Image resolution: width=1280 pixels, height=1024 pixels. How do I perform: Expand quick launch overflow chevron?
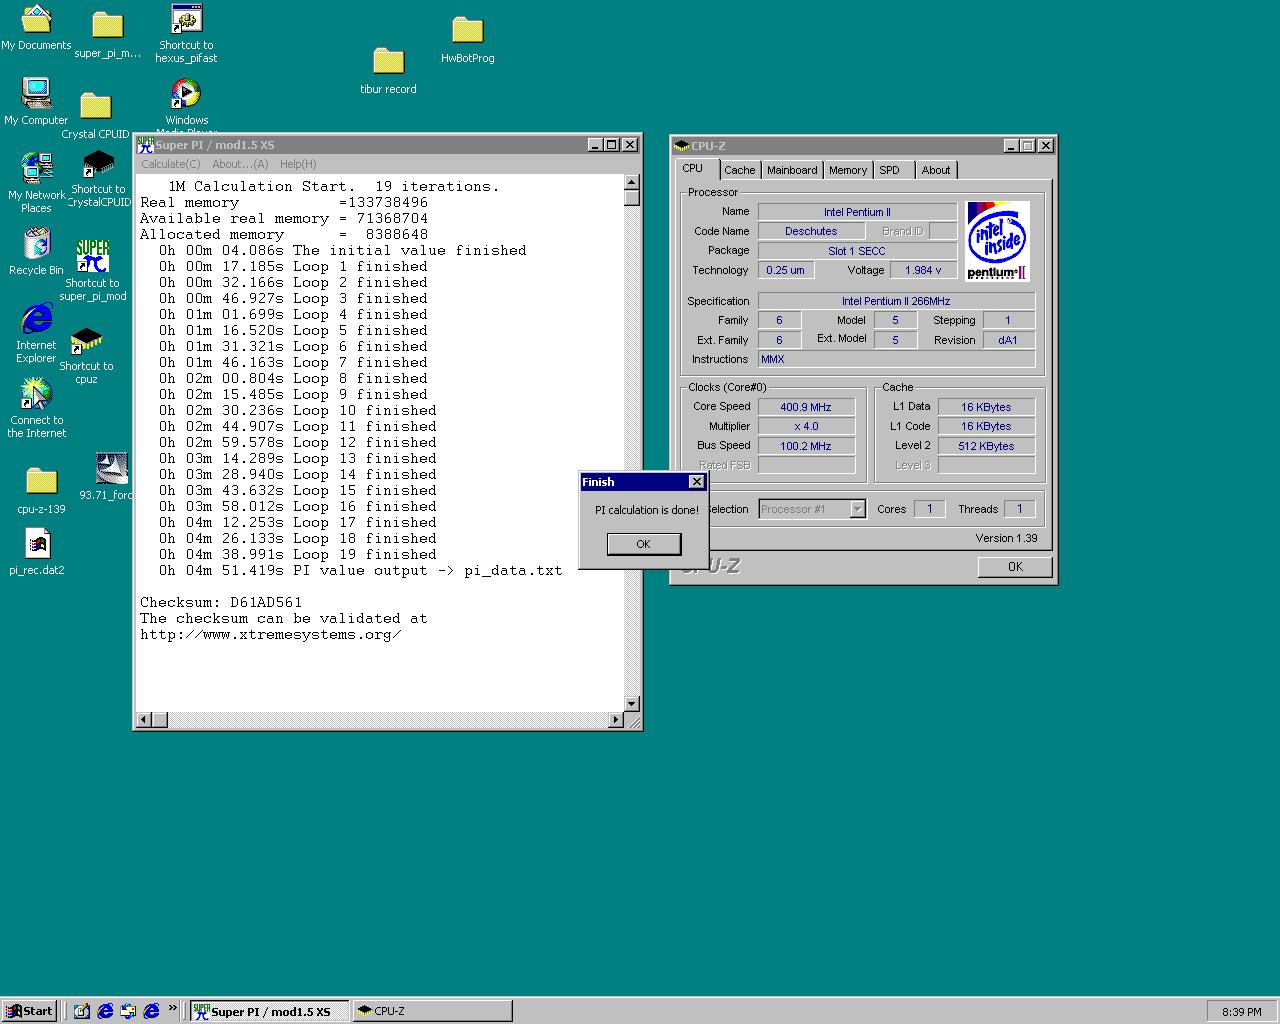tap(172, 1008)
